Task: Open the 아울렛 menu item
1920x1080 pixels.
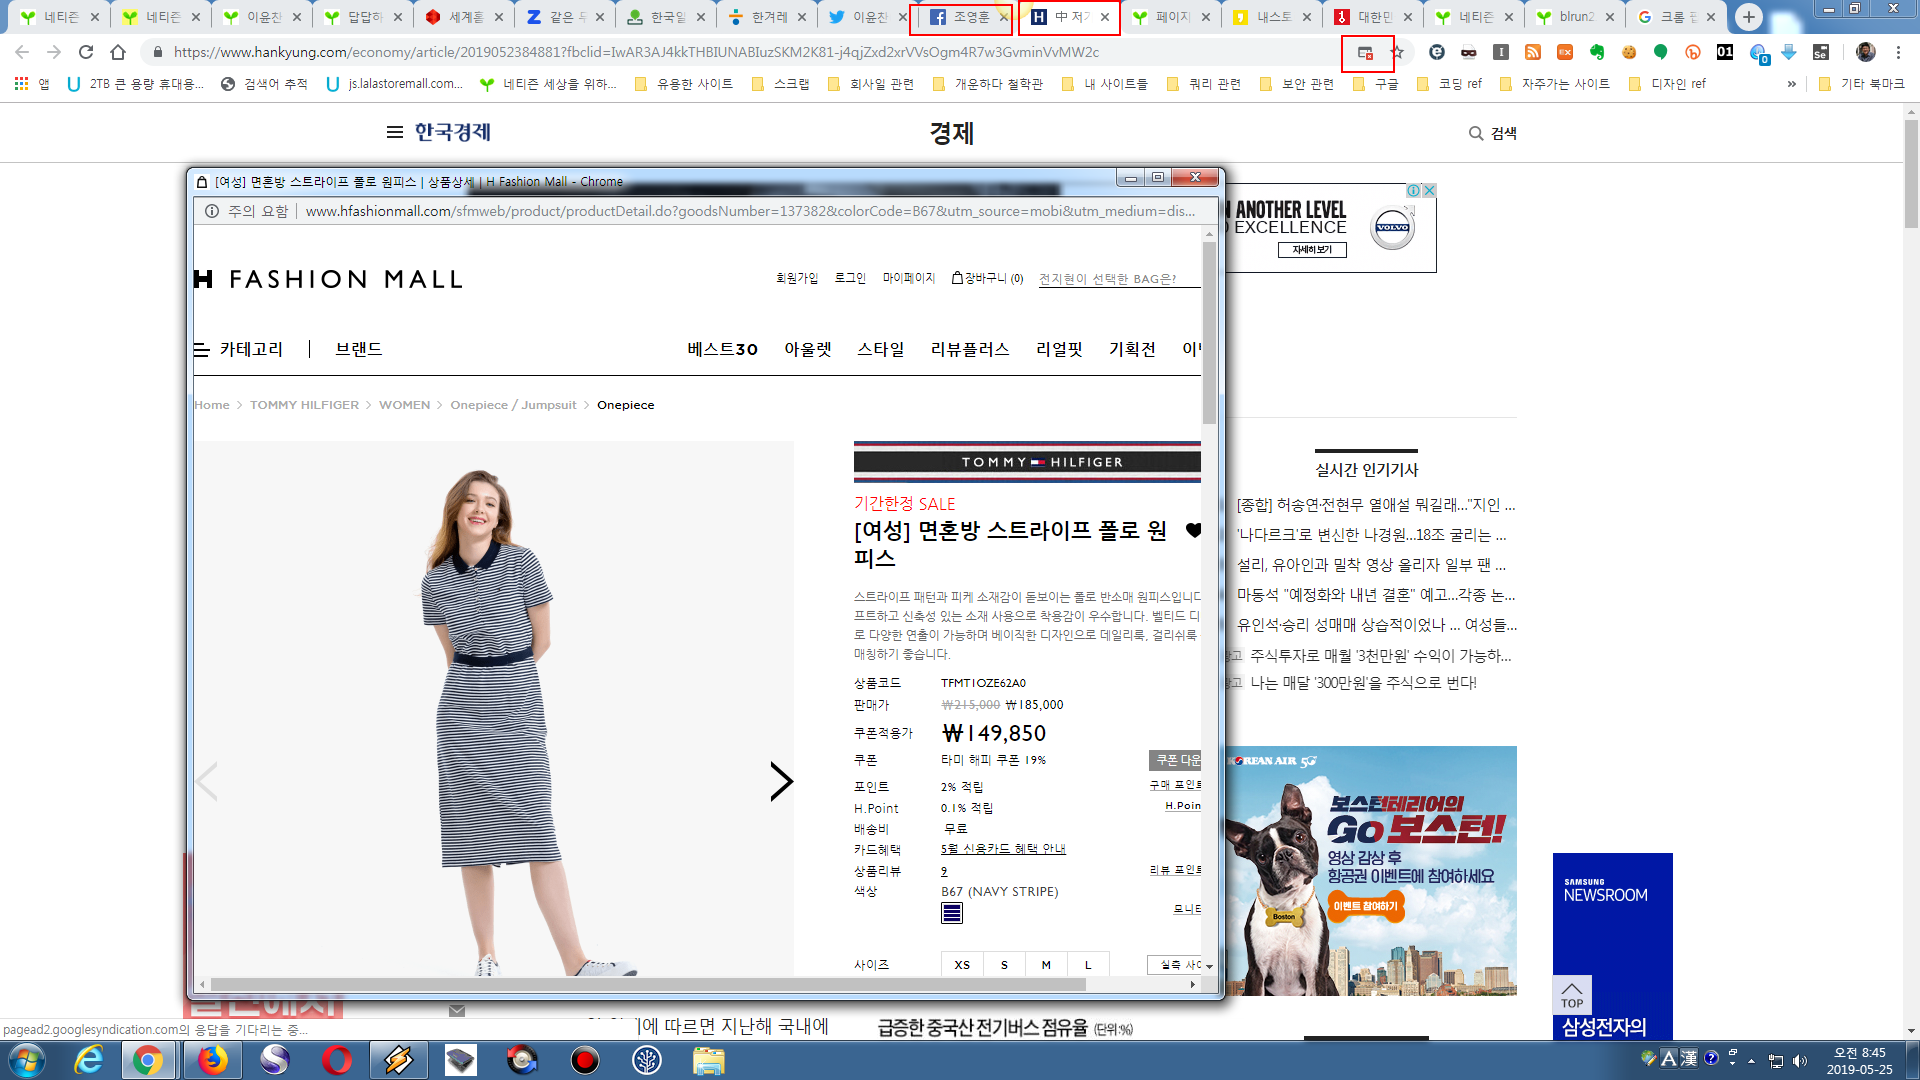Action: pos(808,349)
